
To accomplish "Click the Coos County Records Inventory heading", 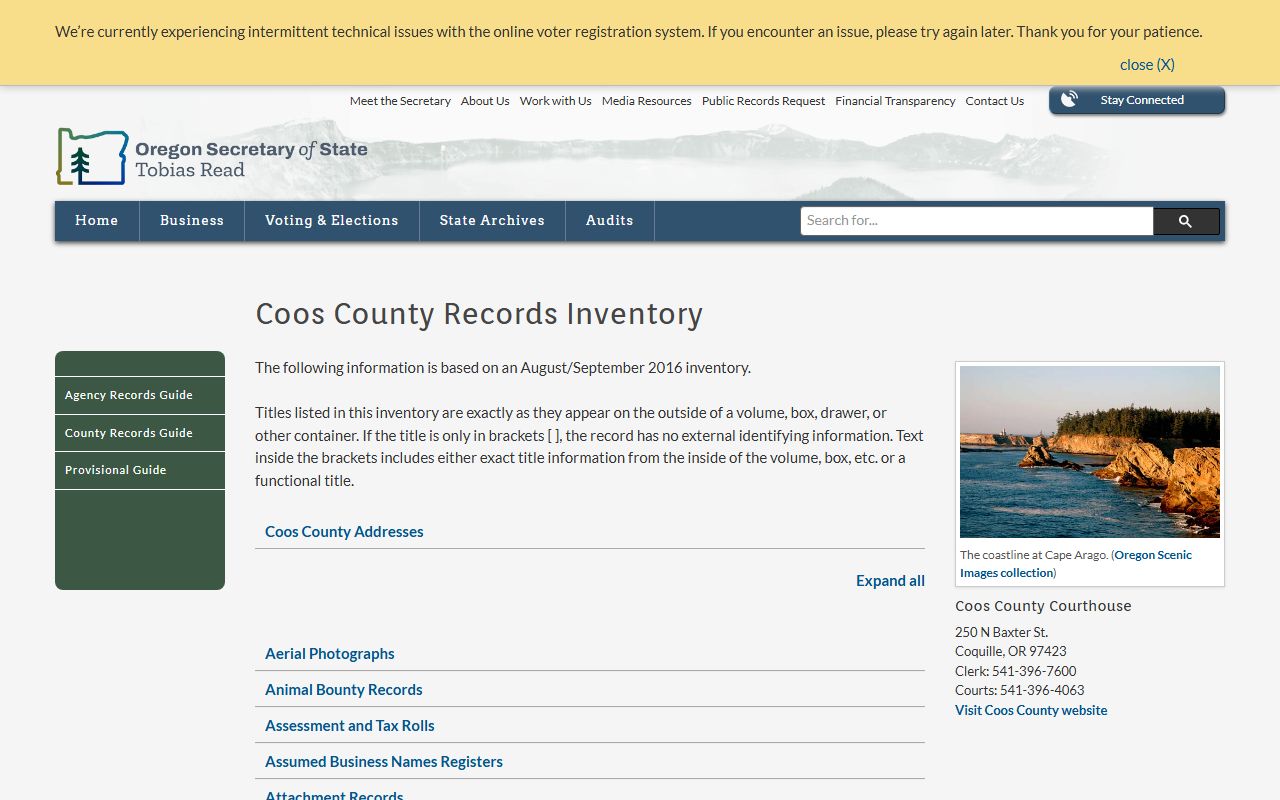I will pyautogui.click(x=479, y=314).
